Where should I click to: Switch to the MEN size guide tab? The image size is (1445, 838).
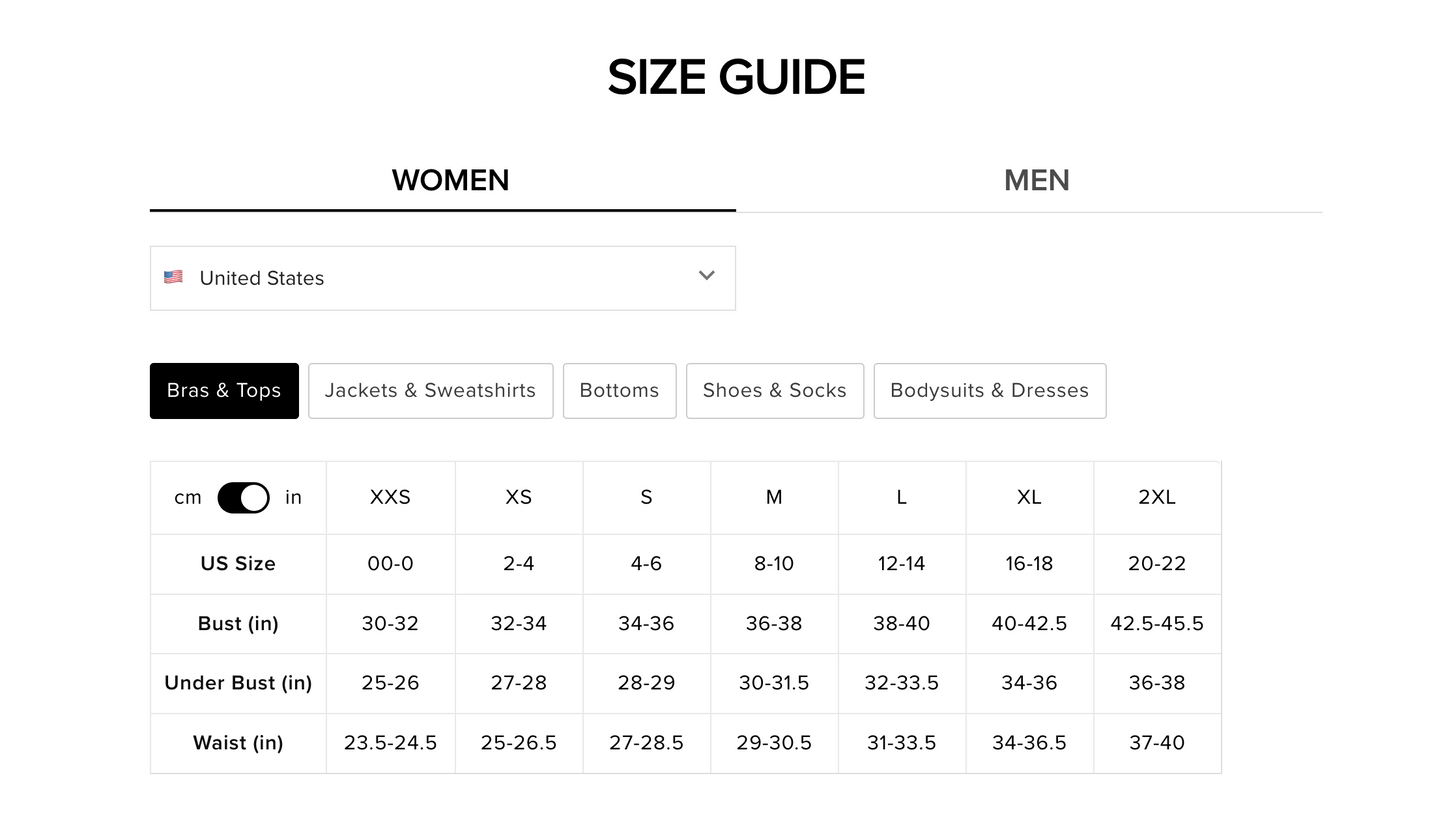[1037, 180]
